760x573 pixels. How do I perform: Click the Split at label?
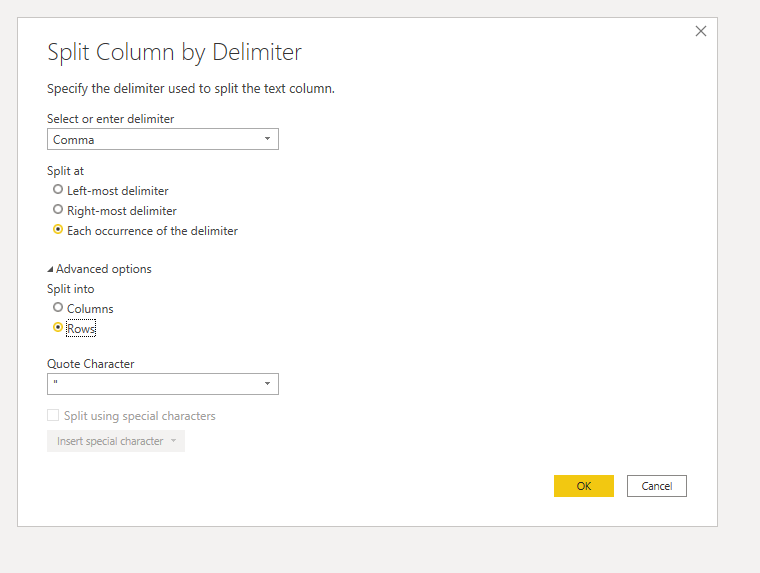tap(65, 171)
